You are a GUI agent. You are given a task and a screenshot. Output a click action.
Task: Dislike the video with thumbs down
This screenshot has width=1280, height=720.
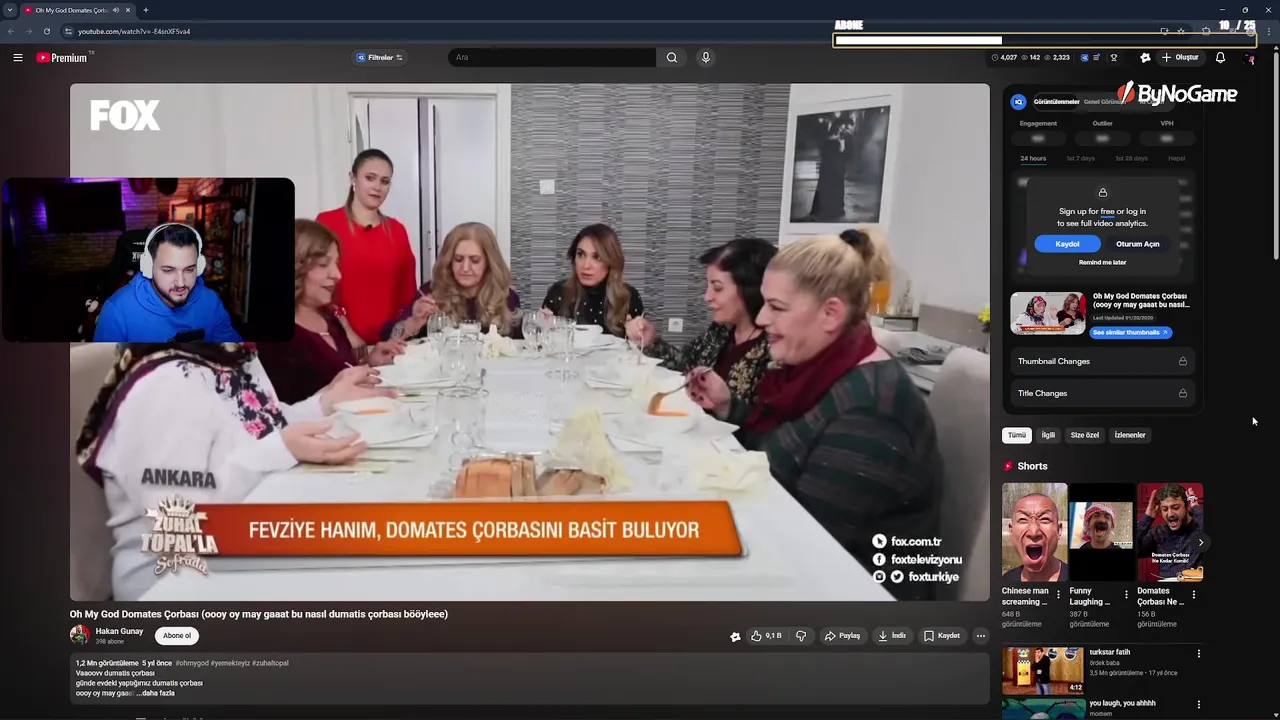pyautogui.click(x=801, y=636)
